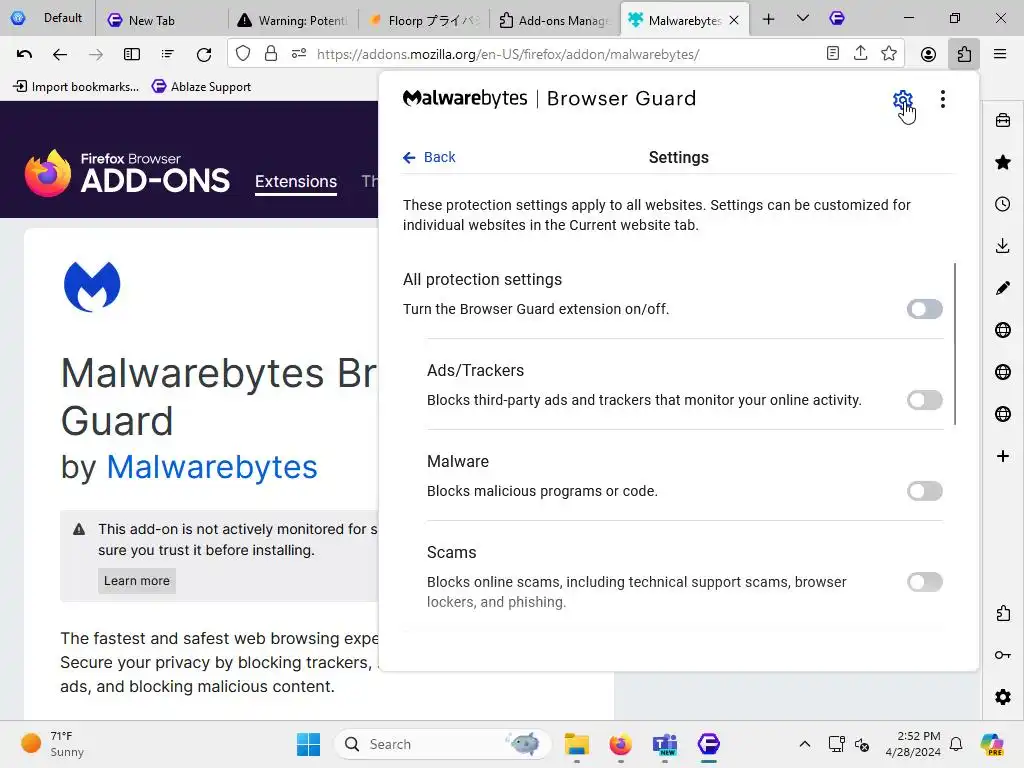This screenshot has height=768, width=1024.
Task: Enable Scams protection switch
Action: click(x=924, y=581)
